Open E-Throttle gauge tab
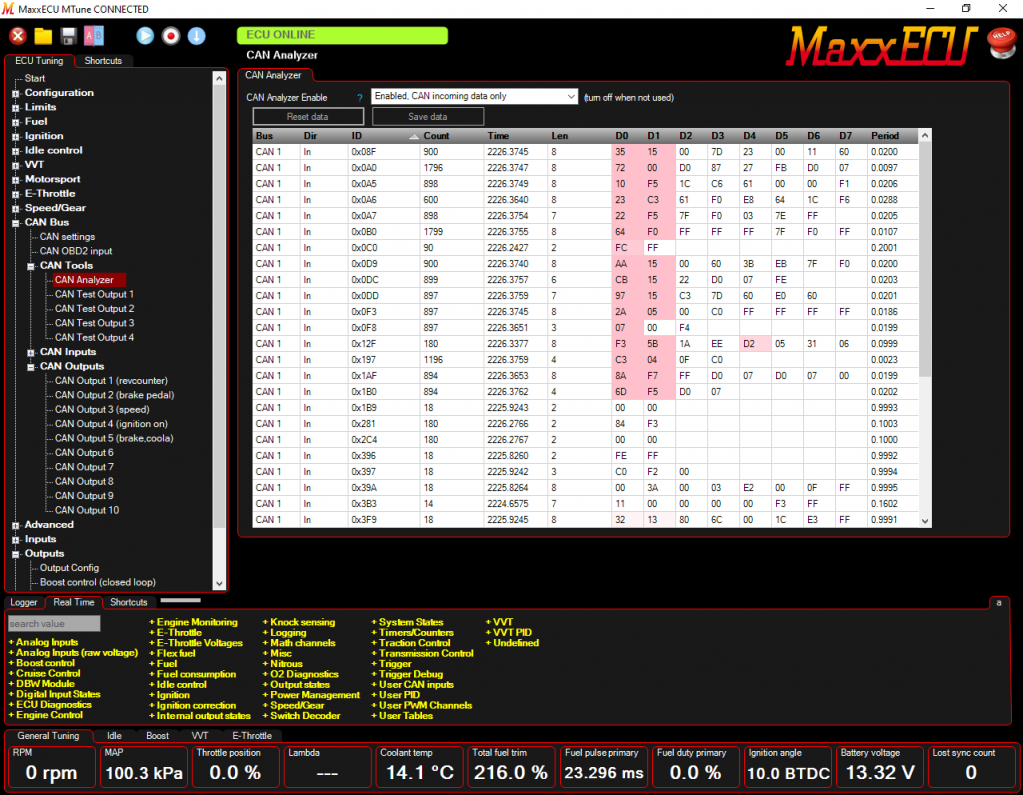 [252, 736]
